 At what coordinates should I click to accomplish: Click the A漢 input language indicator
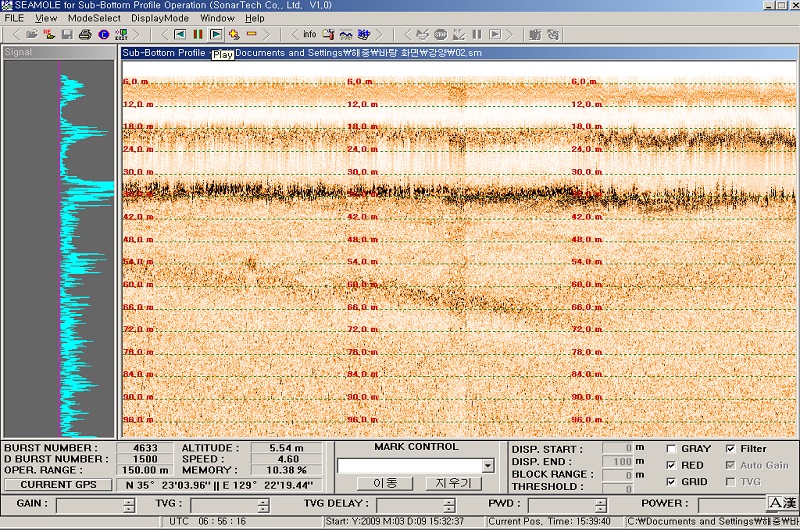(782, 503)
